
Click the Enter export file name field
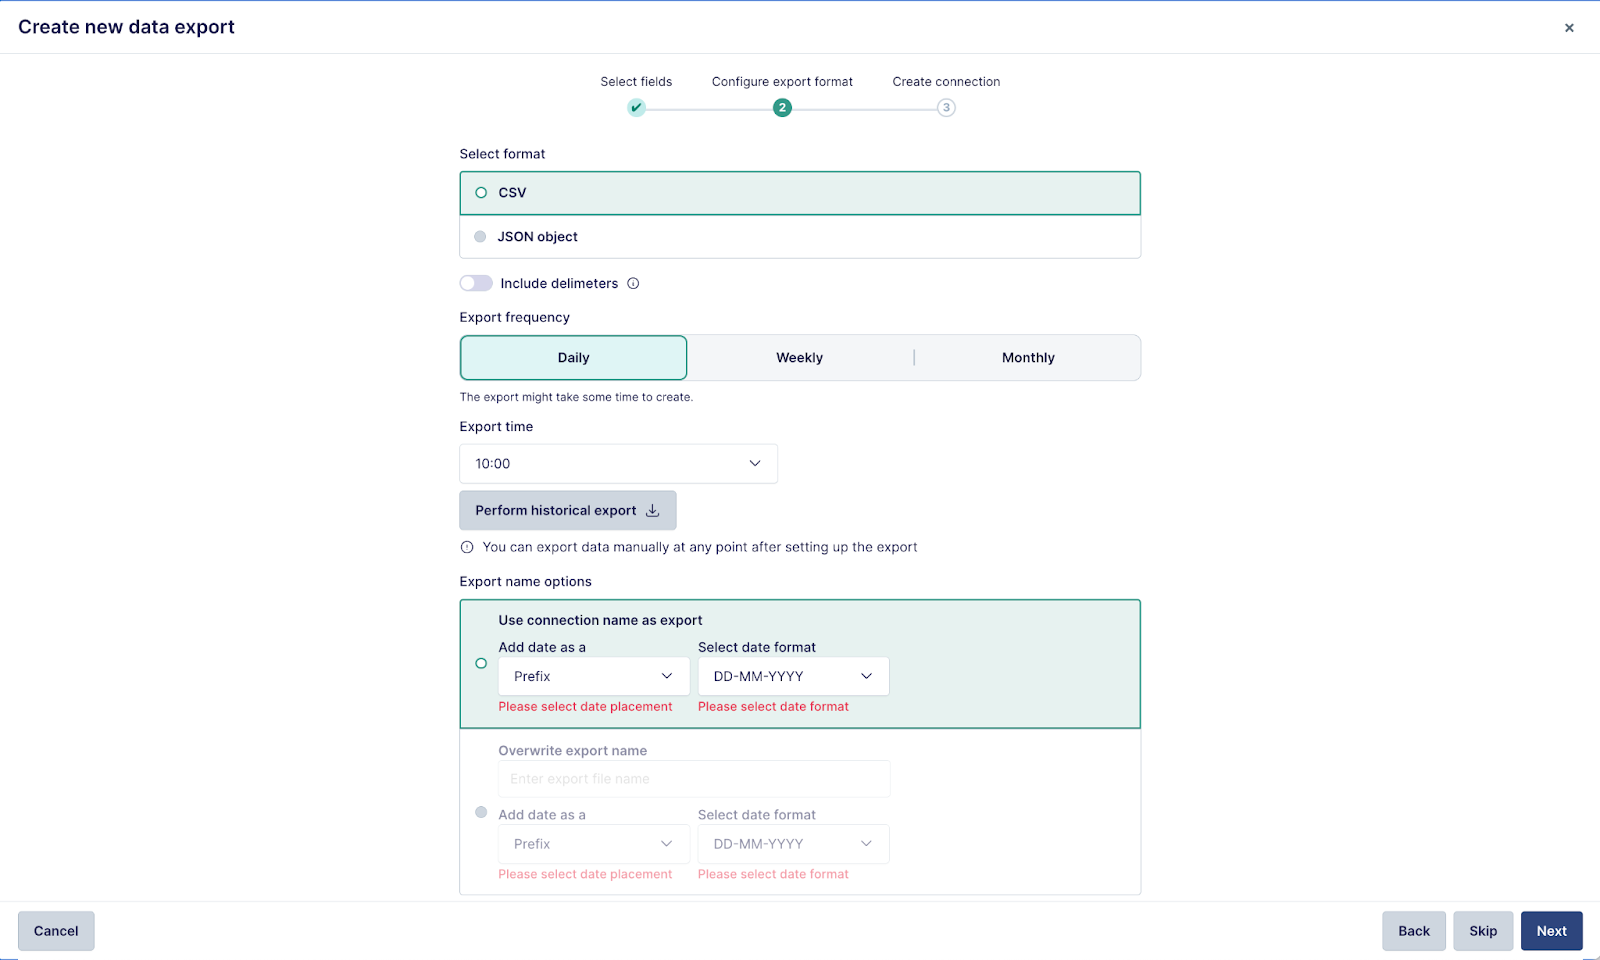tap(693, 779)
